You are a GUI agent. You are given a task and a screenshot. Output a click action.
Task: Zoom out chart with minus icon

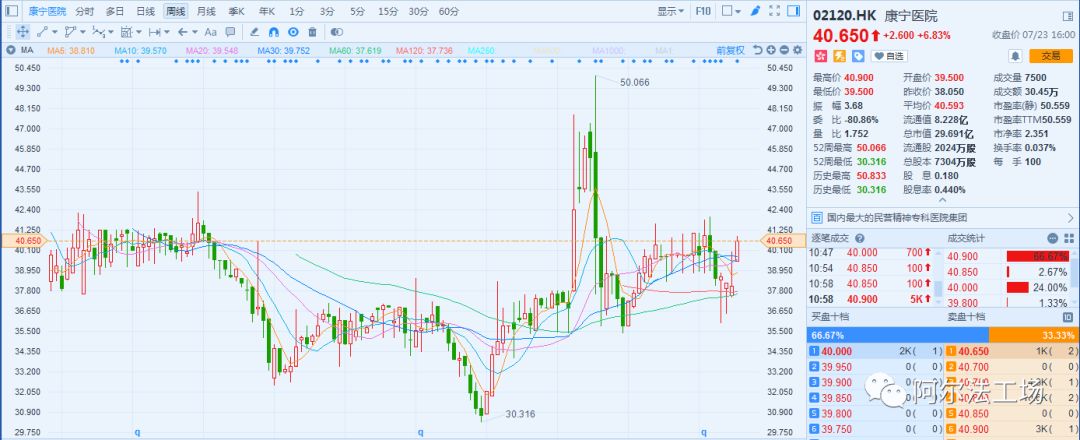[785, 50]
